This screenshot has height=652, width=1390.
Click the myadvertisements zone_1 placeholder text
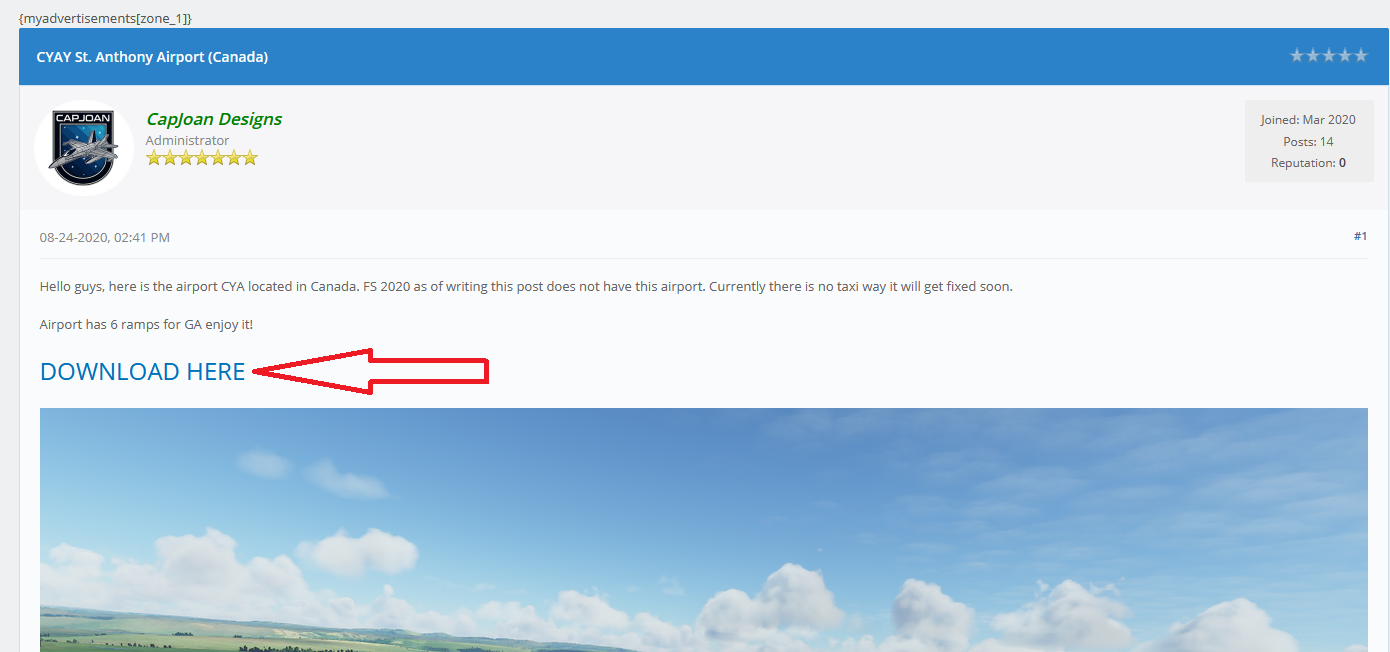tap(105, 18)
